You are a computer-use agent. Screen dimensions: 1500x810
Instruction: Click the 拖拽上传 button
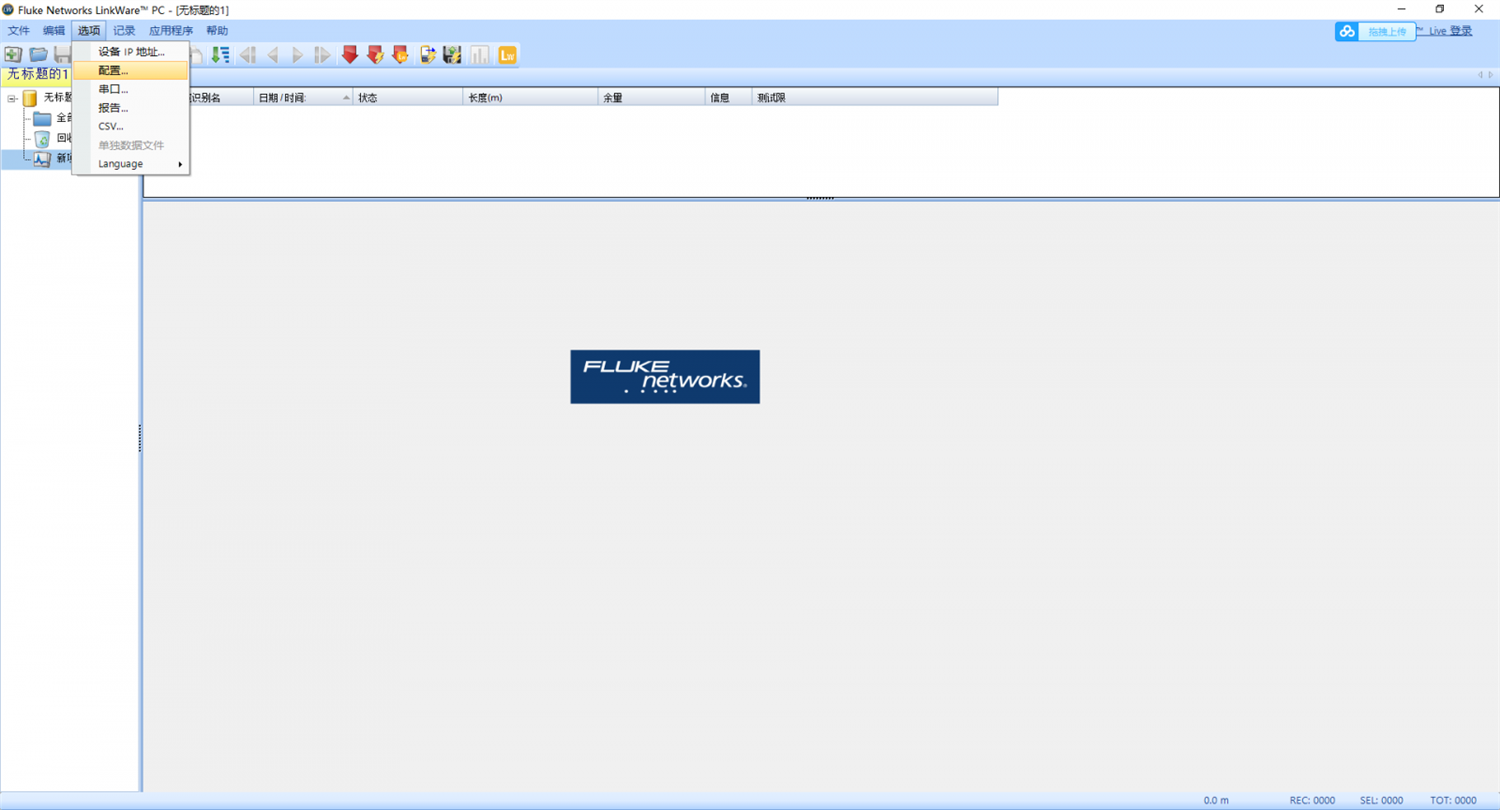coord(1386,32)
